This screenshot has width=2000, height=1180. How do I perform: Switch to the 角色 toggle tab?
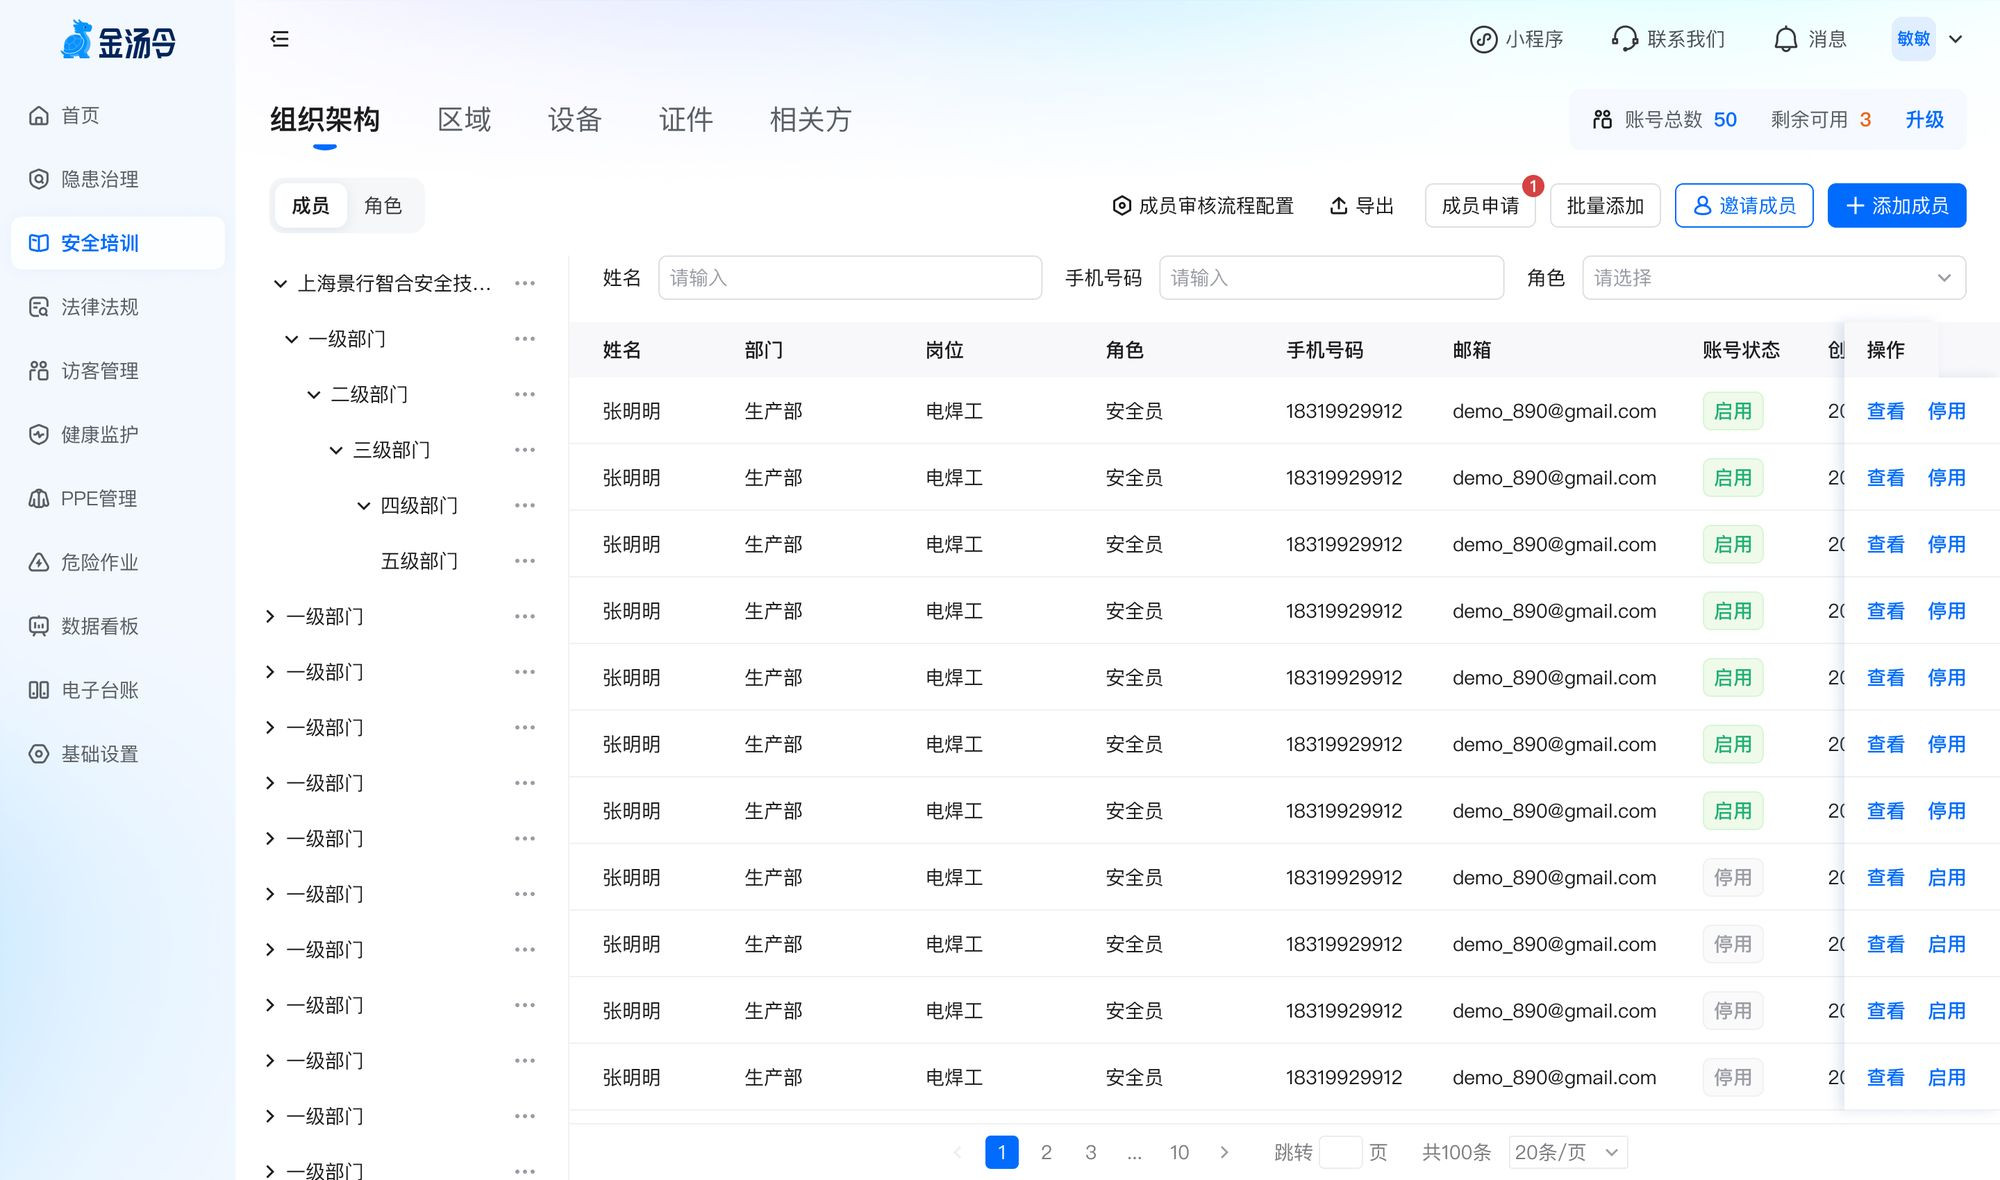click(383, 205)
